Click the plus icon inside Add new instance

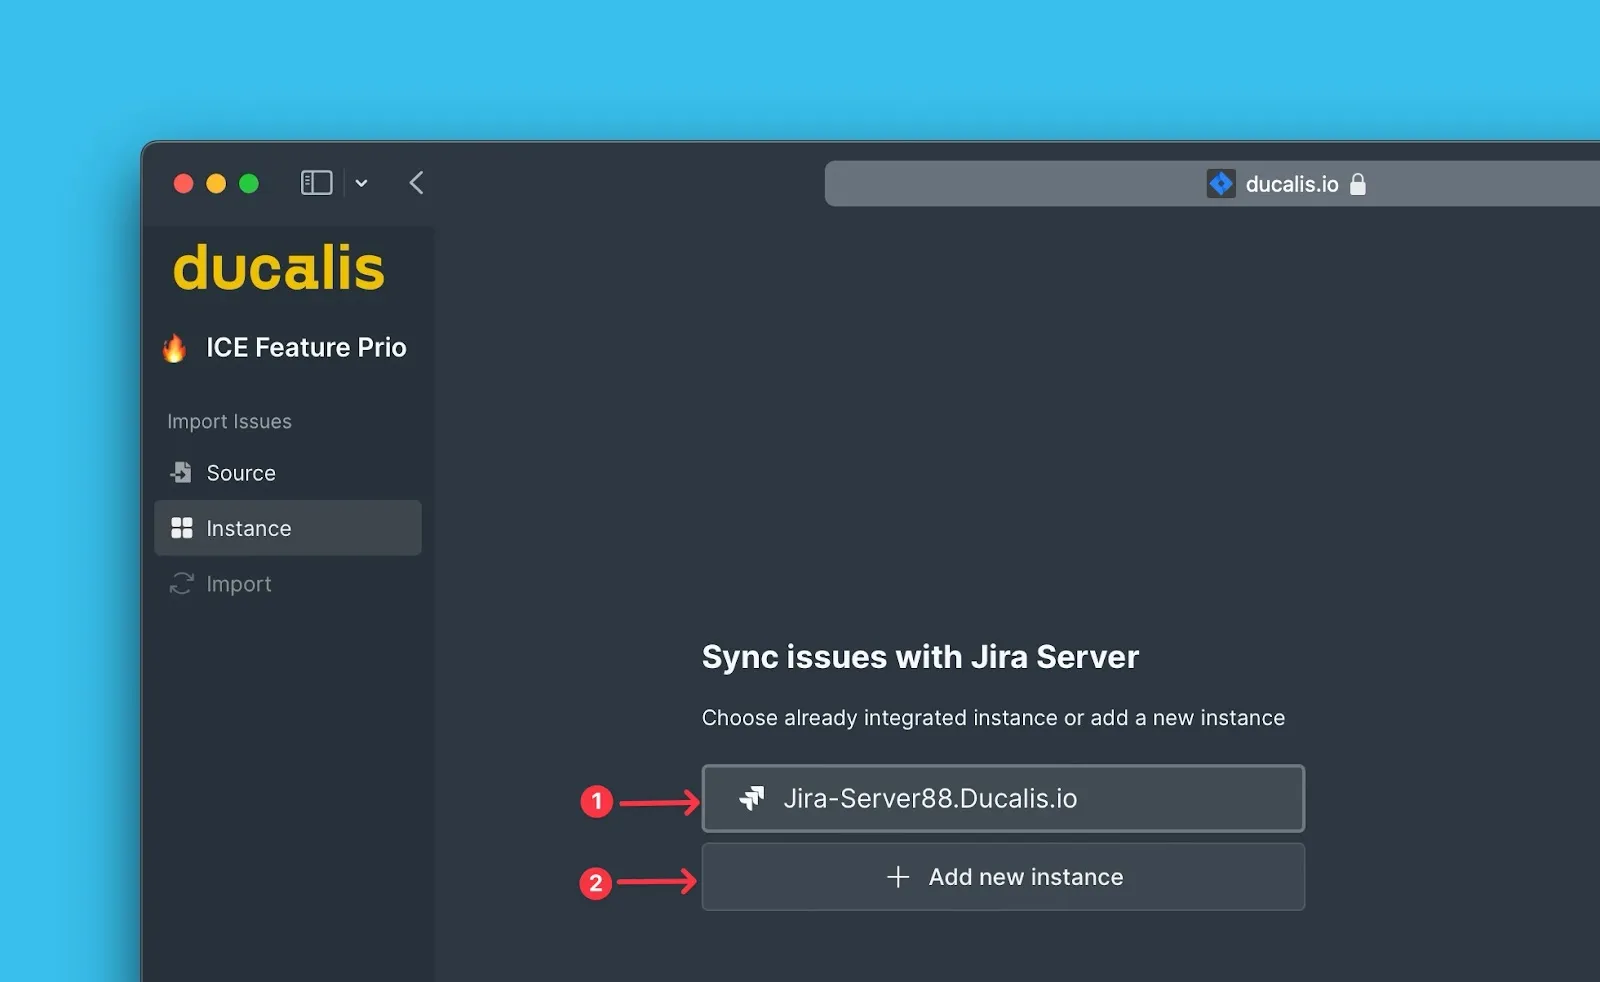(897, 877)
